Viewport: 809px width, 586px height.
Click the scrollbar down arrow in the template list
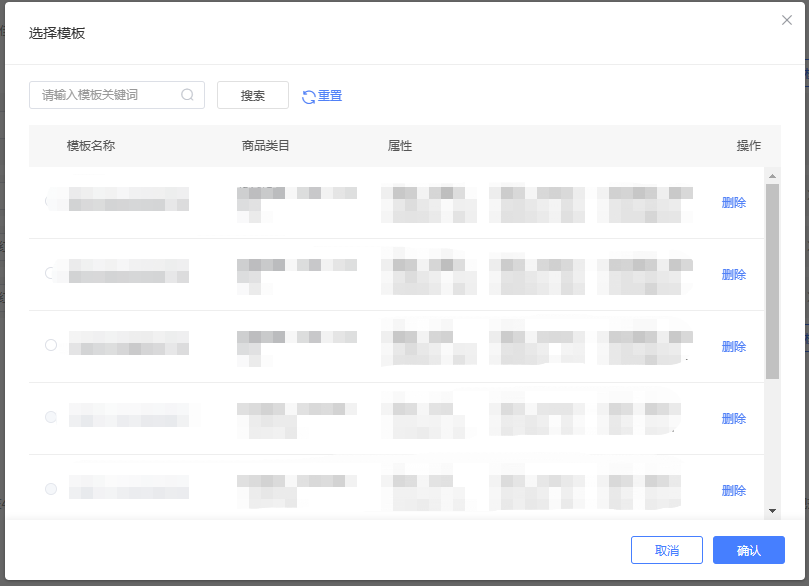[772, 510]
